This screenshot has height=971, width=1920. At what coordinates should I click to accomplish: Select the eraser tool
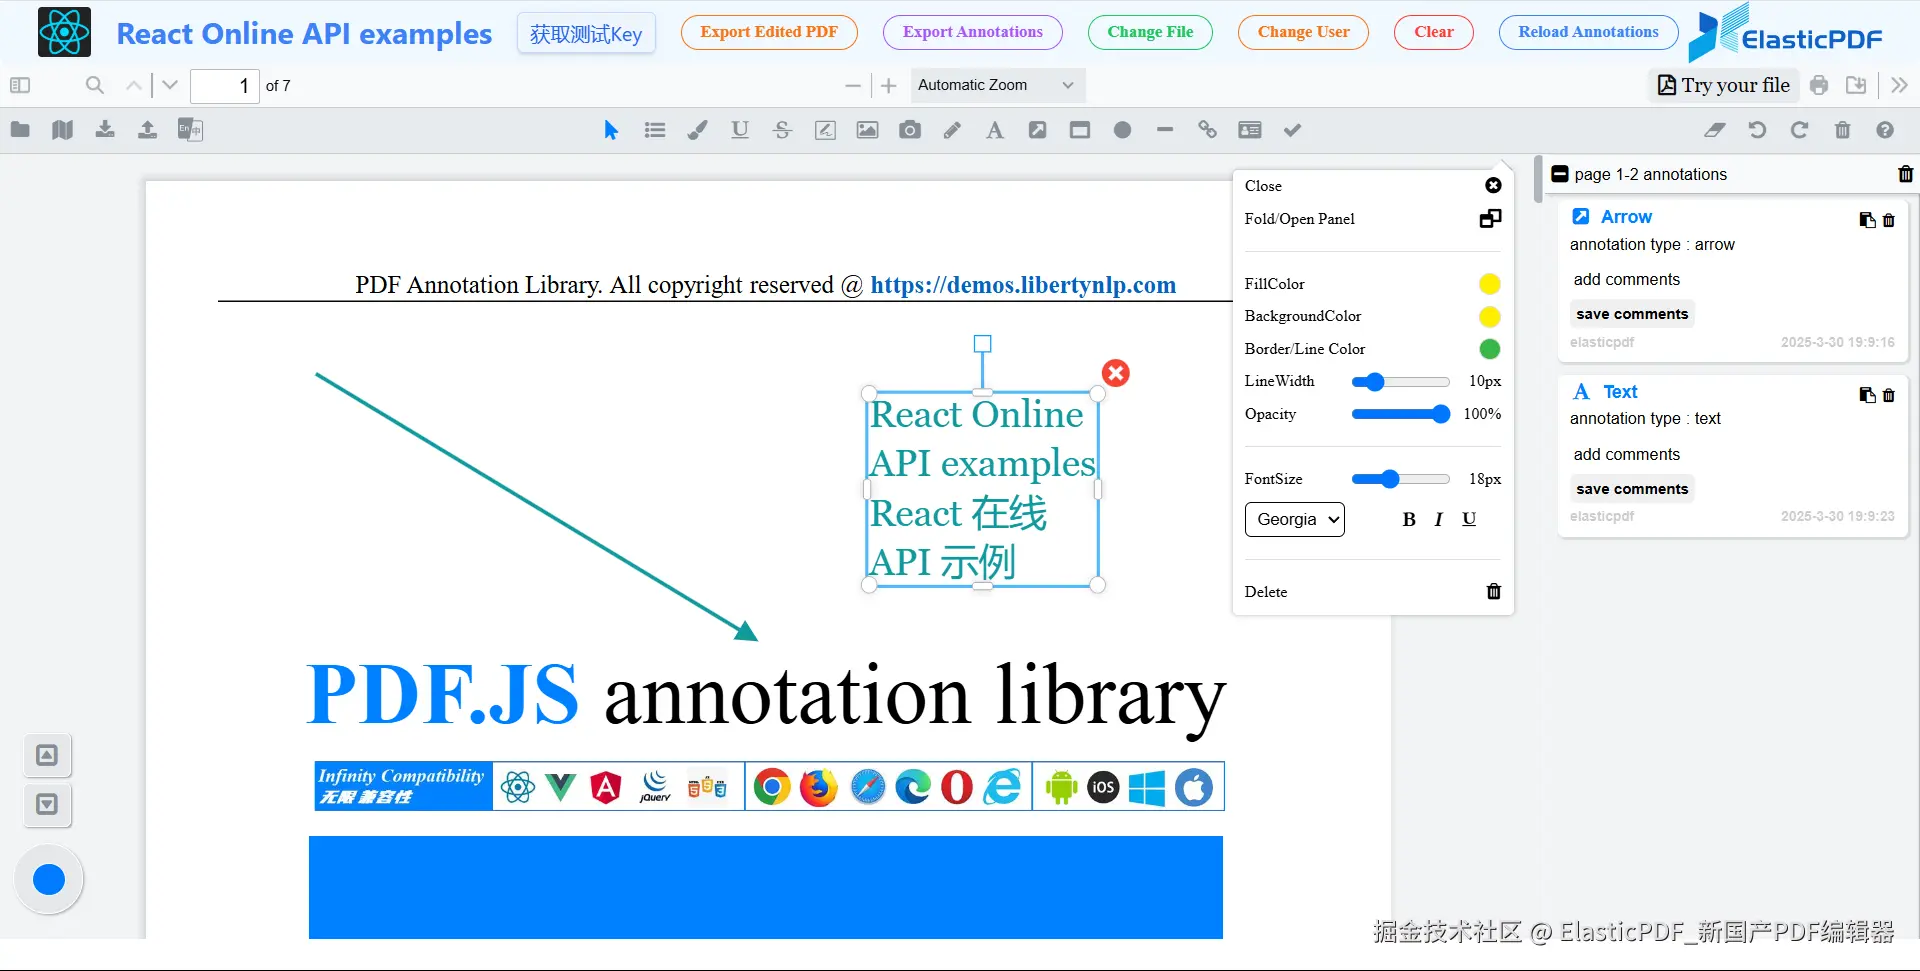1715,130
